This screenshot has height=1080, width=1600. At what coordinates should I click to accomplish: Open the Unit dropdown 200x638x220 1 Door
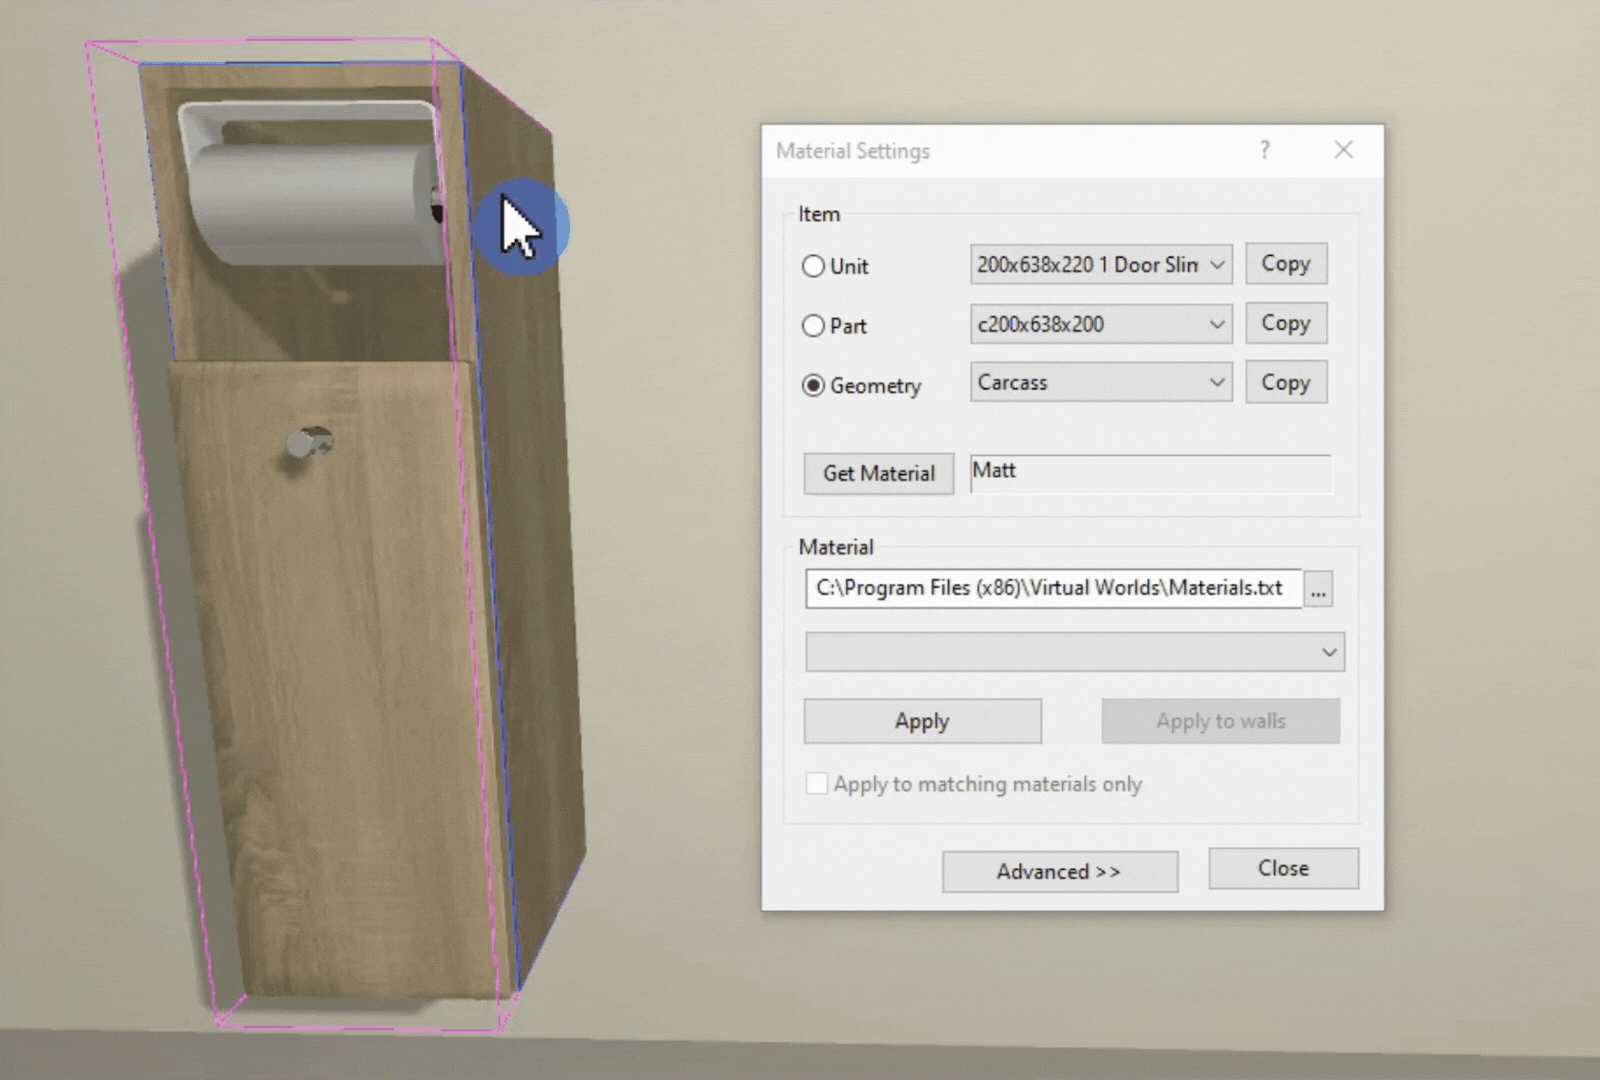[1101, 265]
